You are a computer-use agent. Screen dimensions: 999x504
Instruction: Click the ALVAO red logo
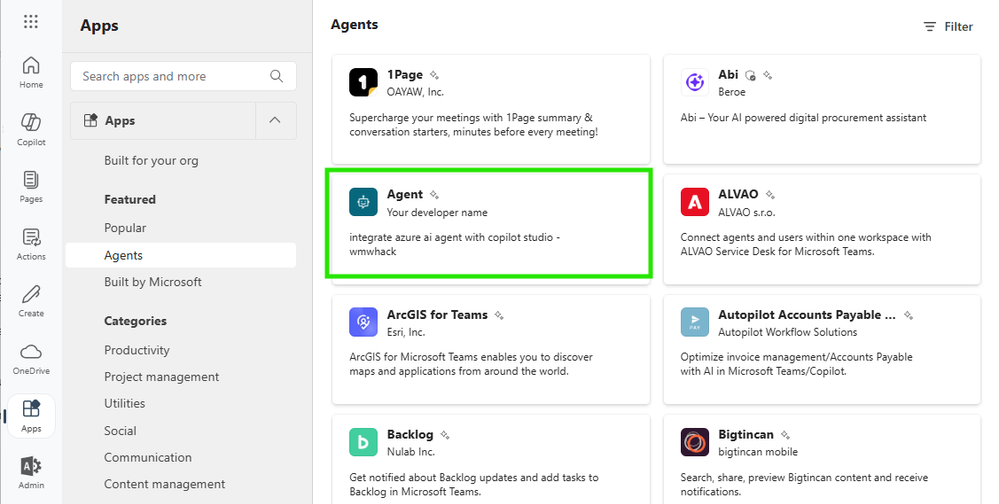pos(694,202)
